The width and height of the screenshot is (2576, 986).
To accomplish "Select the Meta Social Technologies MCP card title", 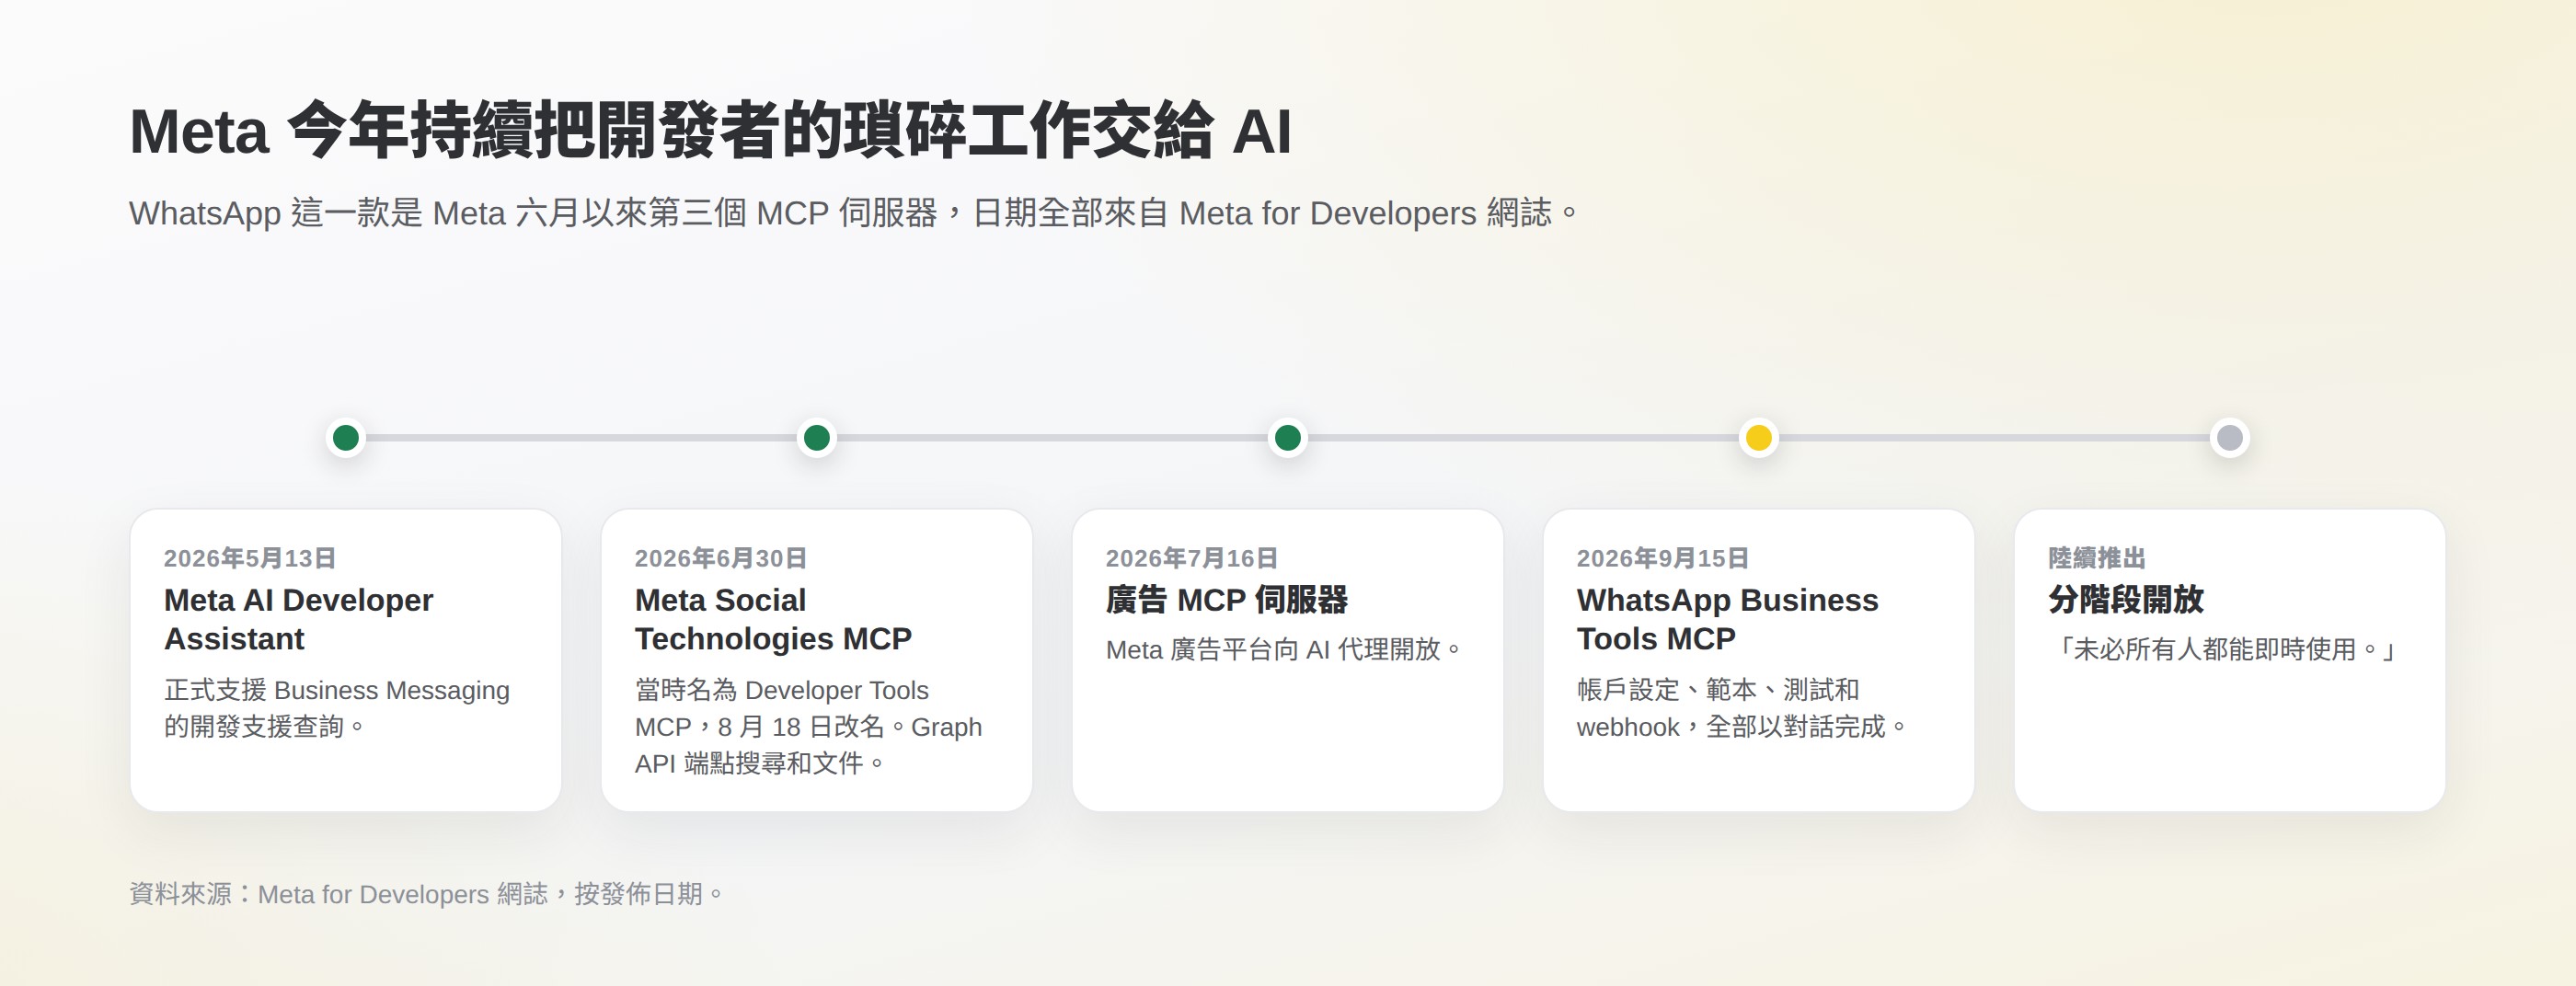I will click(x=773, y=619).
